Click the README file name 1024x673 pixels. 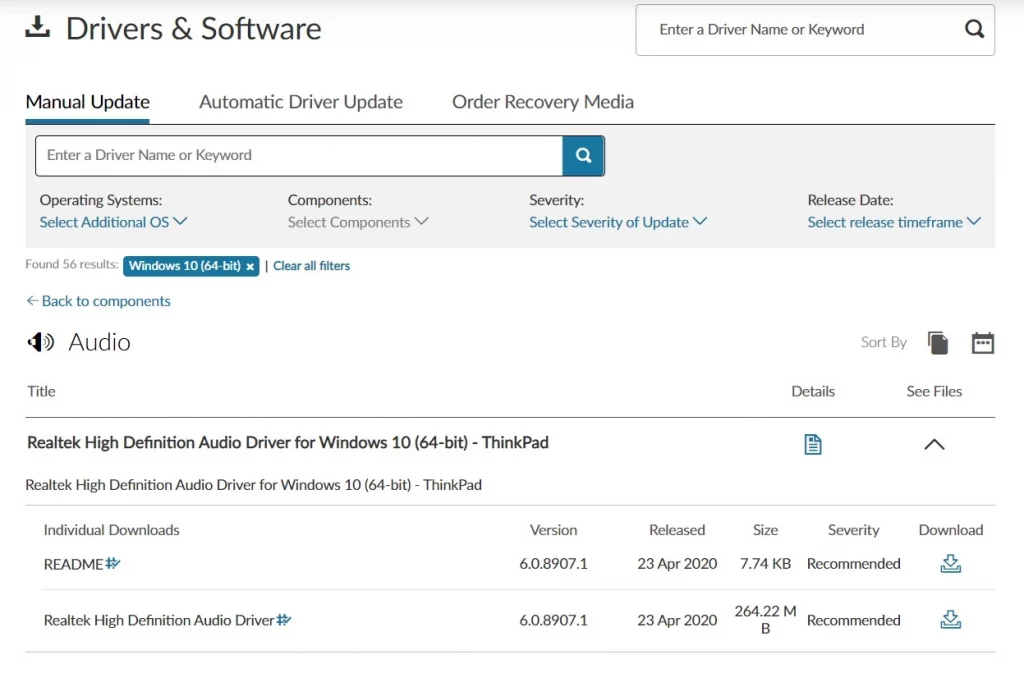tap(73, 564)
